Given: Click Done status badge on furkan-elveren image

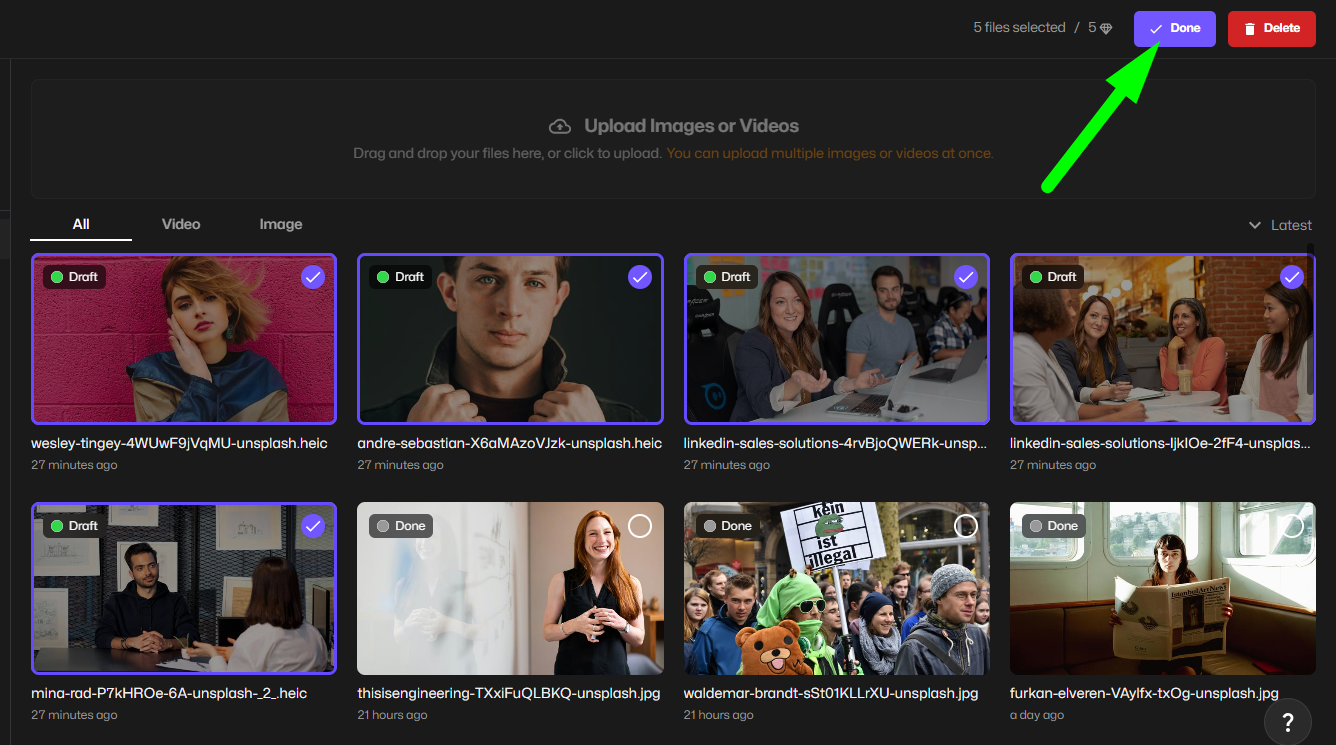Looking at the screenshot, I should pyautogui.click(x=1053, y=526).
